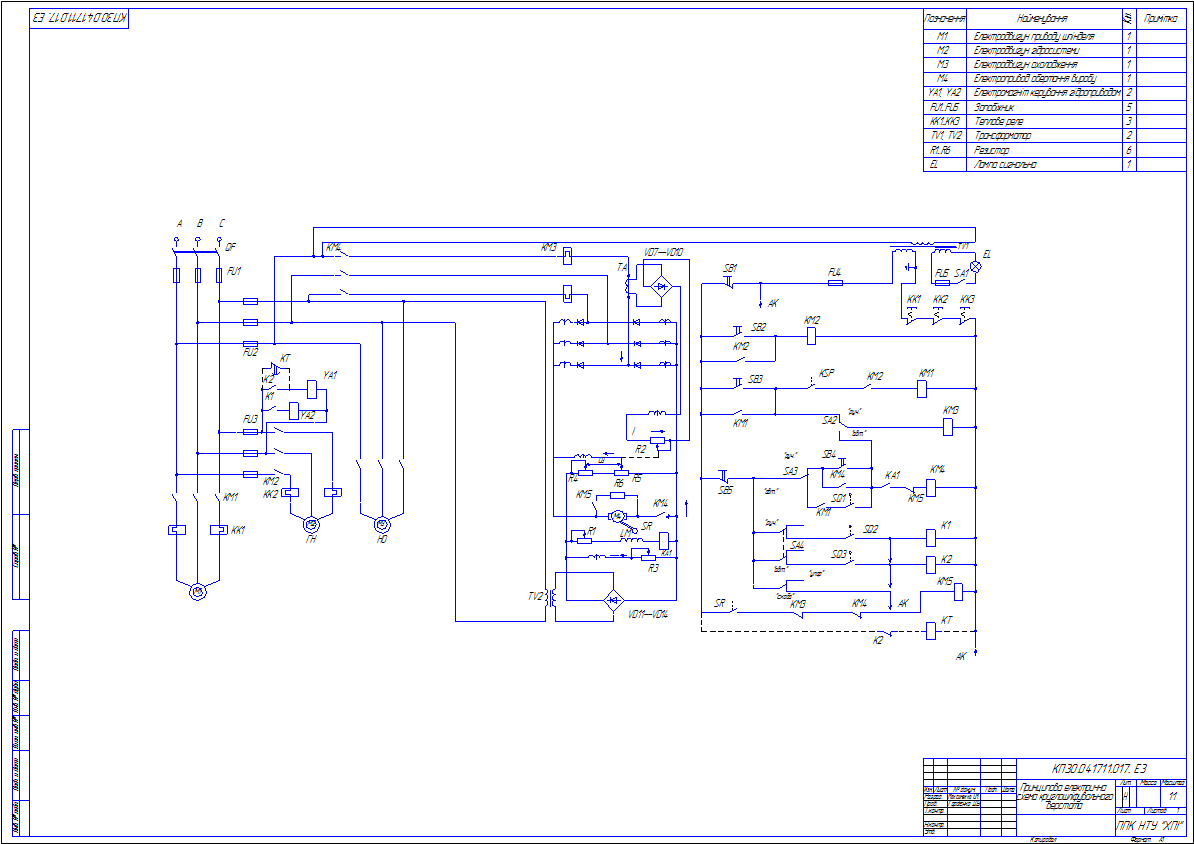Select the FU4 fuse symbol
Screen dimensions: 1194x844
[x=835, y=283]
